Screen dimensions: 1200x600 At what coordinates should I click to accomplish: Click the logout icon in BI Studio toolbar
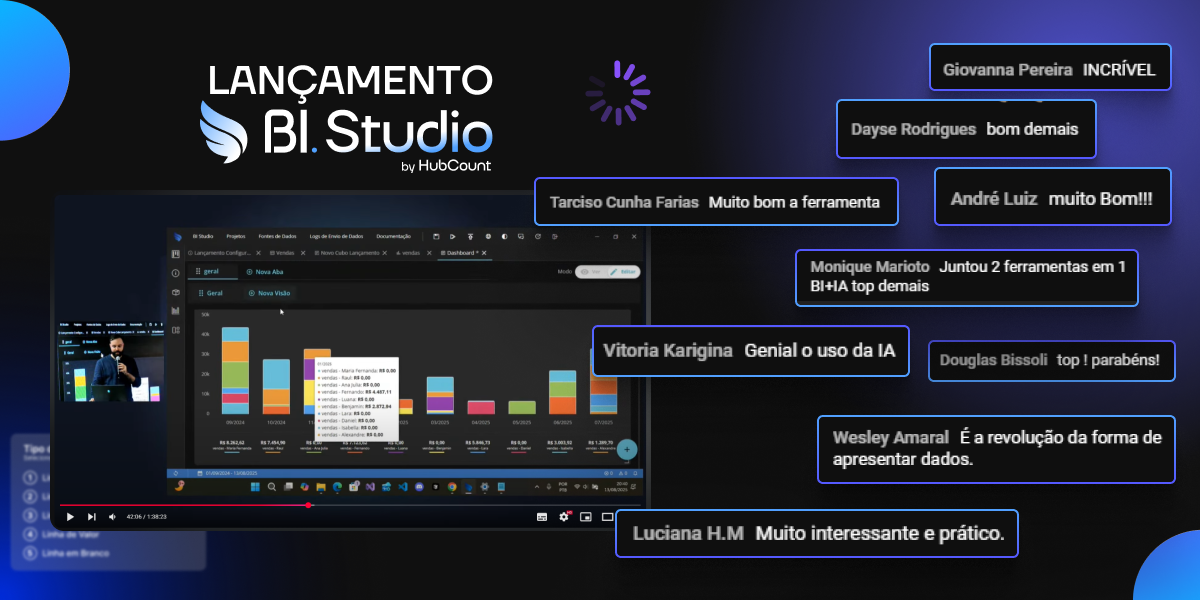(x=554, y=236)
